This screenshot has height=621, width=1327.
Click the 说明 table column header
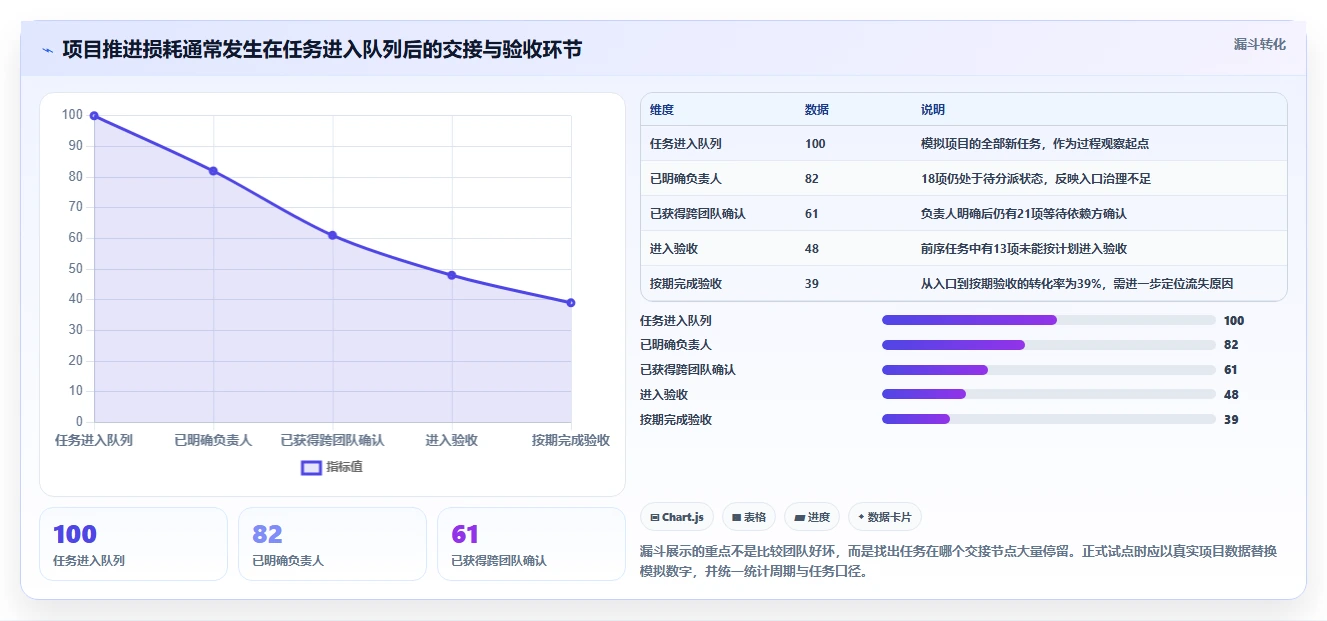933,110
